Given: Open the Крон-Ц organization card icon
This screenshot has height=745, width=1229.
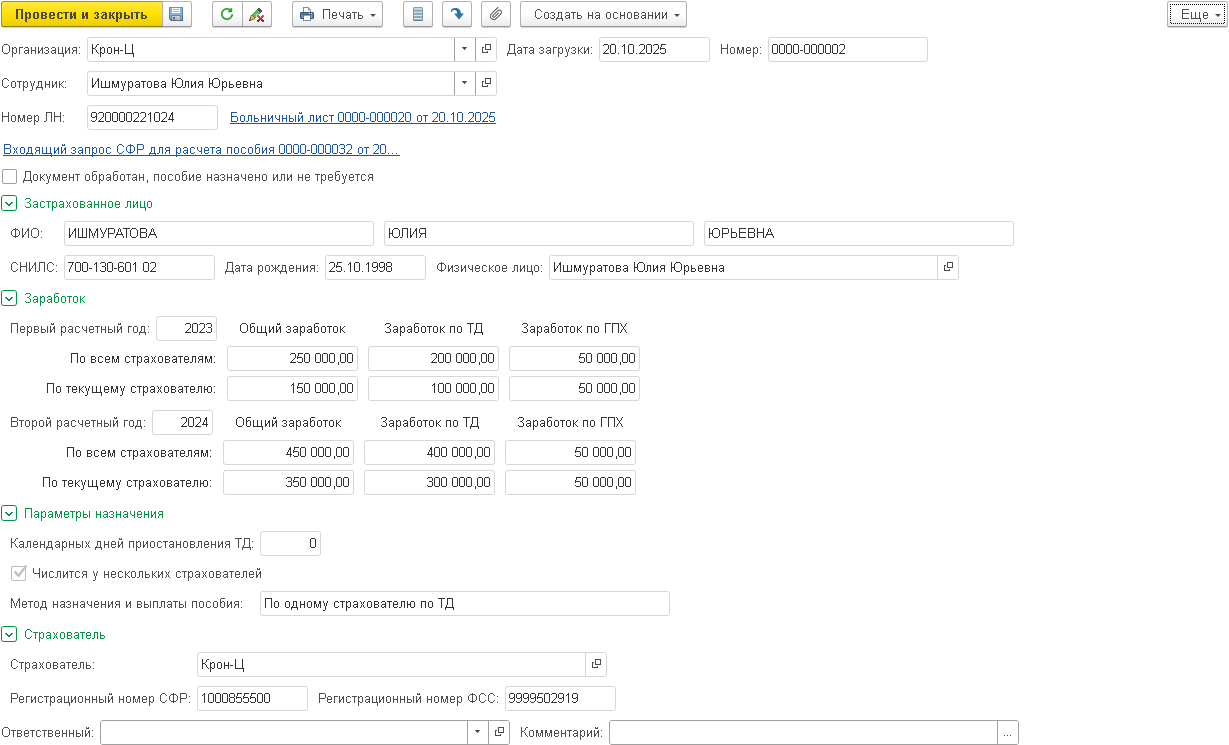Looking at the screenshot, I should point(487,49).
